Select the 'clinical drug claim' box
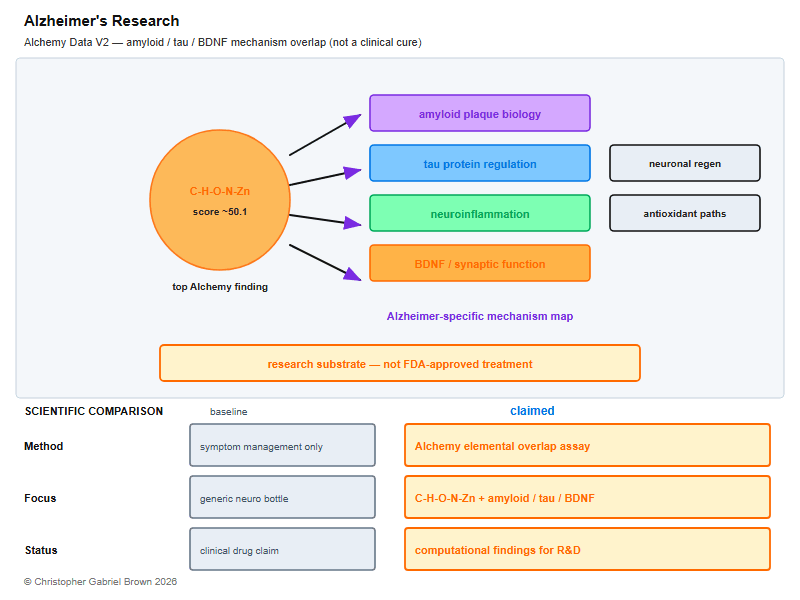The width and height of the screenshot is (800, 600). point(283,549)
